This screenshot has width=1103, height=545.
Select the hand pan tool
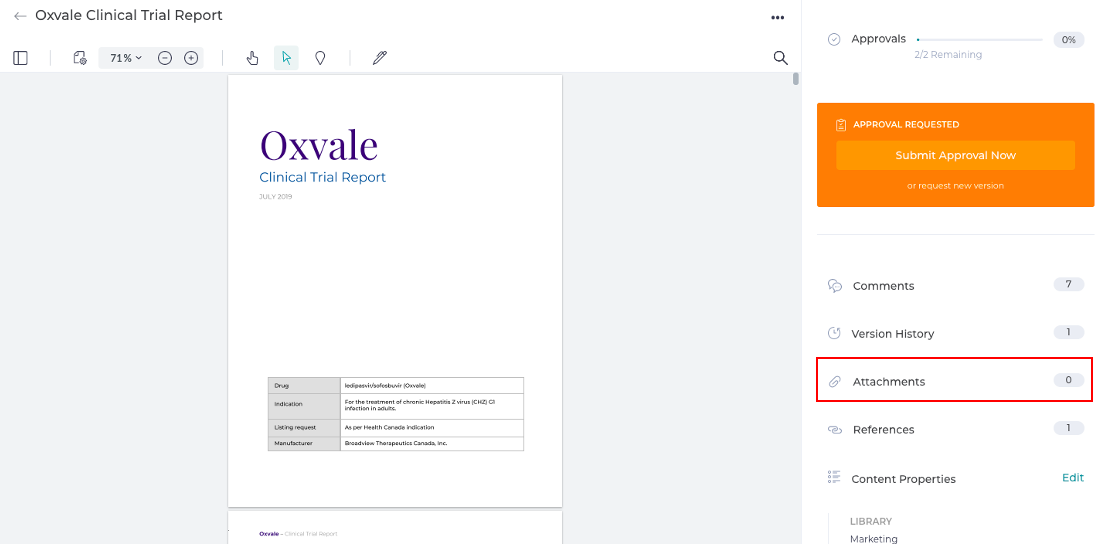click(253, 58)
